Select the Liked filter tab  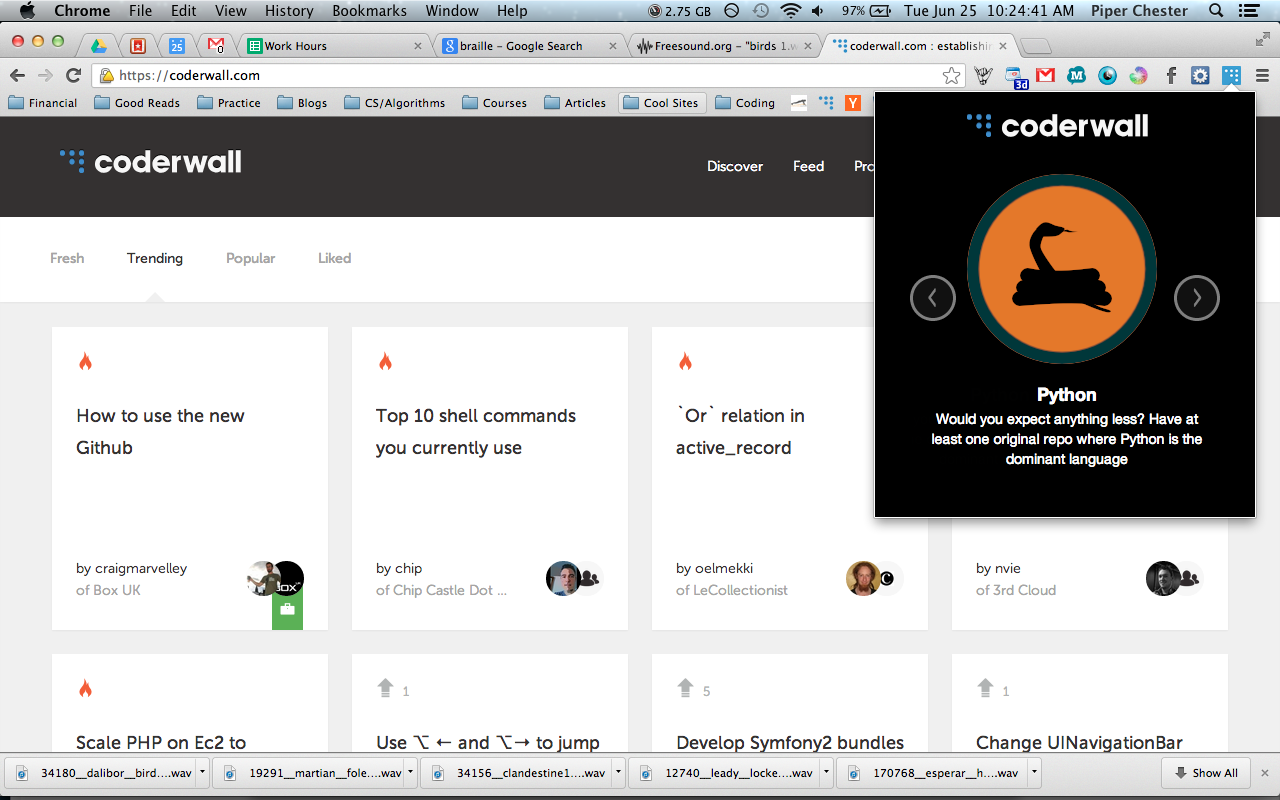tap(335, 258)
